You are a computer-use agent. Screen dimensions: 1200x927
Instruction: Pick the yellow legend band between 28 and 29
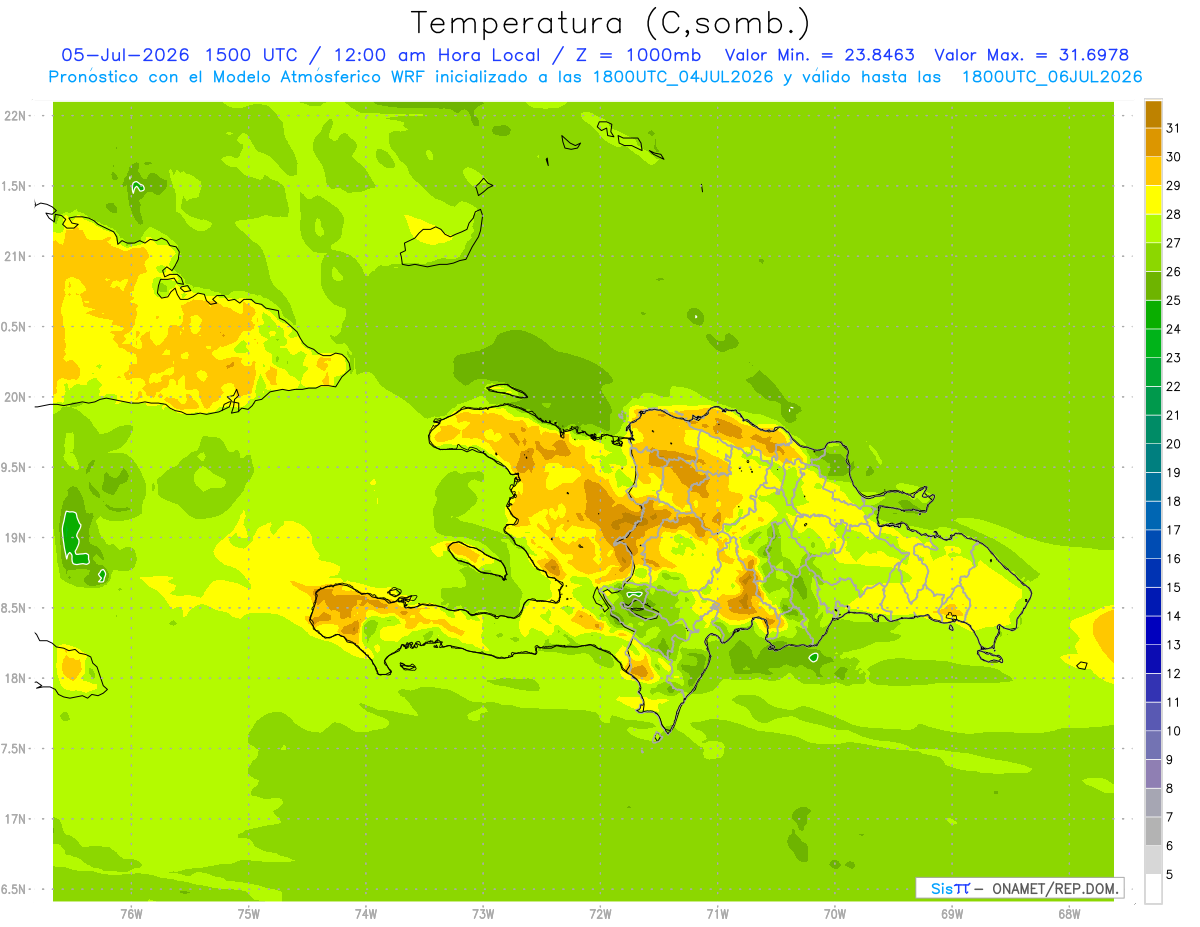(1153, 200)
